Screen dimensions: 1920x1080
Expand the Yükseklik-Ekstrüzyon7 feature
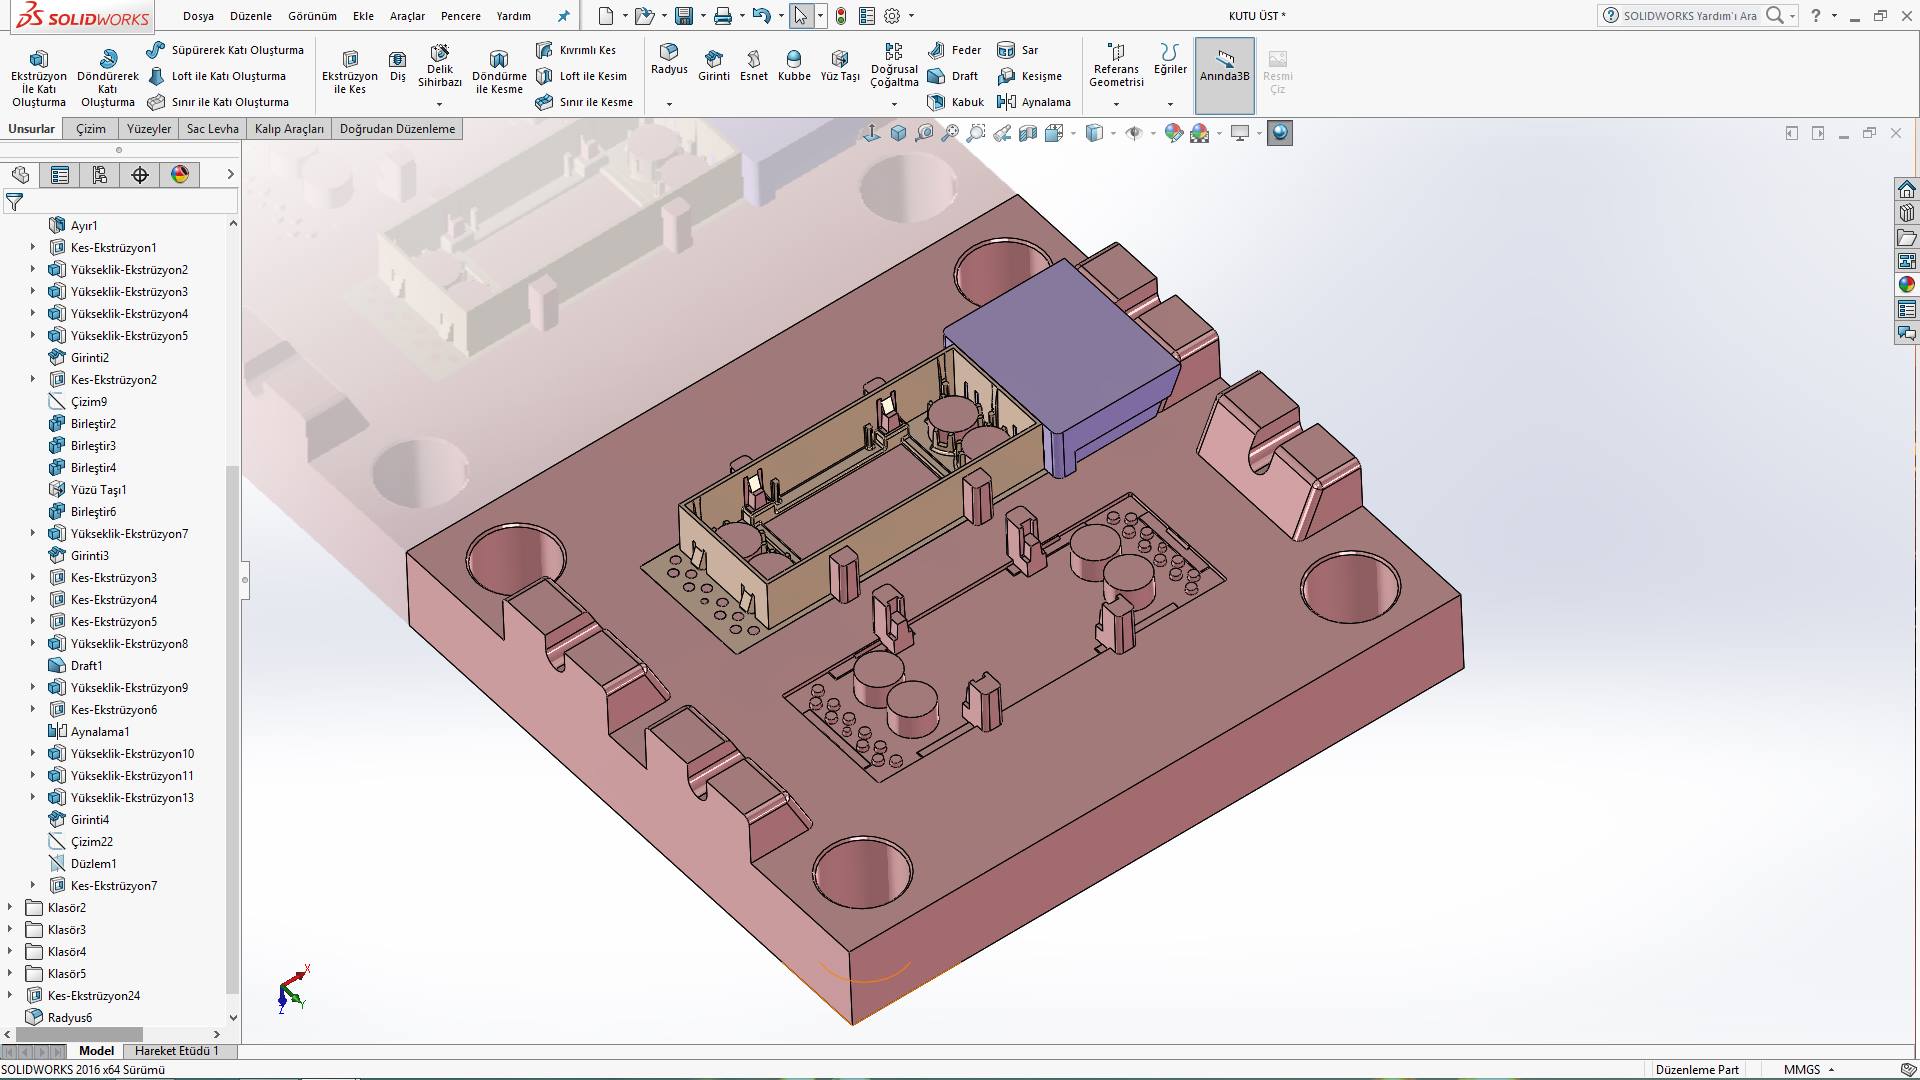[33, 534]
